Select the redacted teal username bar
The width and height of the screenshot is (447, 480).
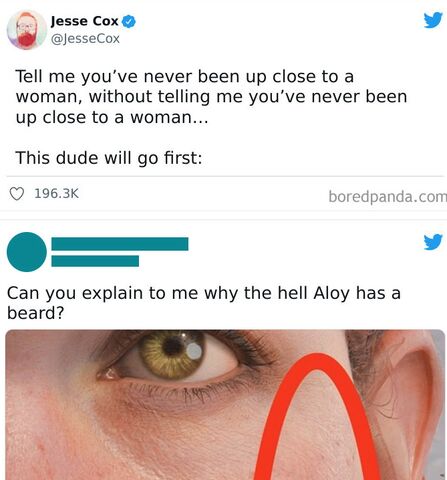120,244
